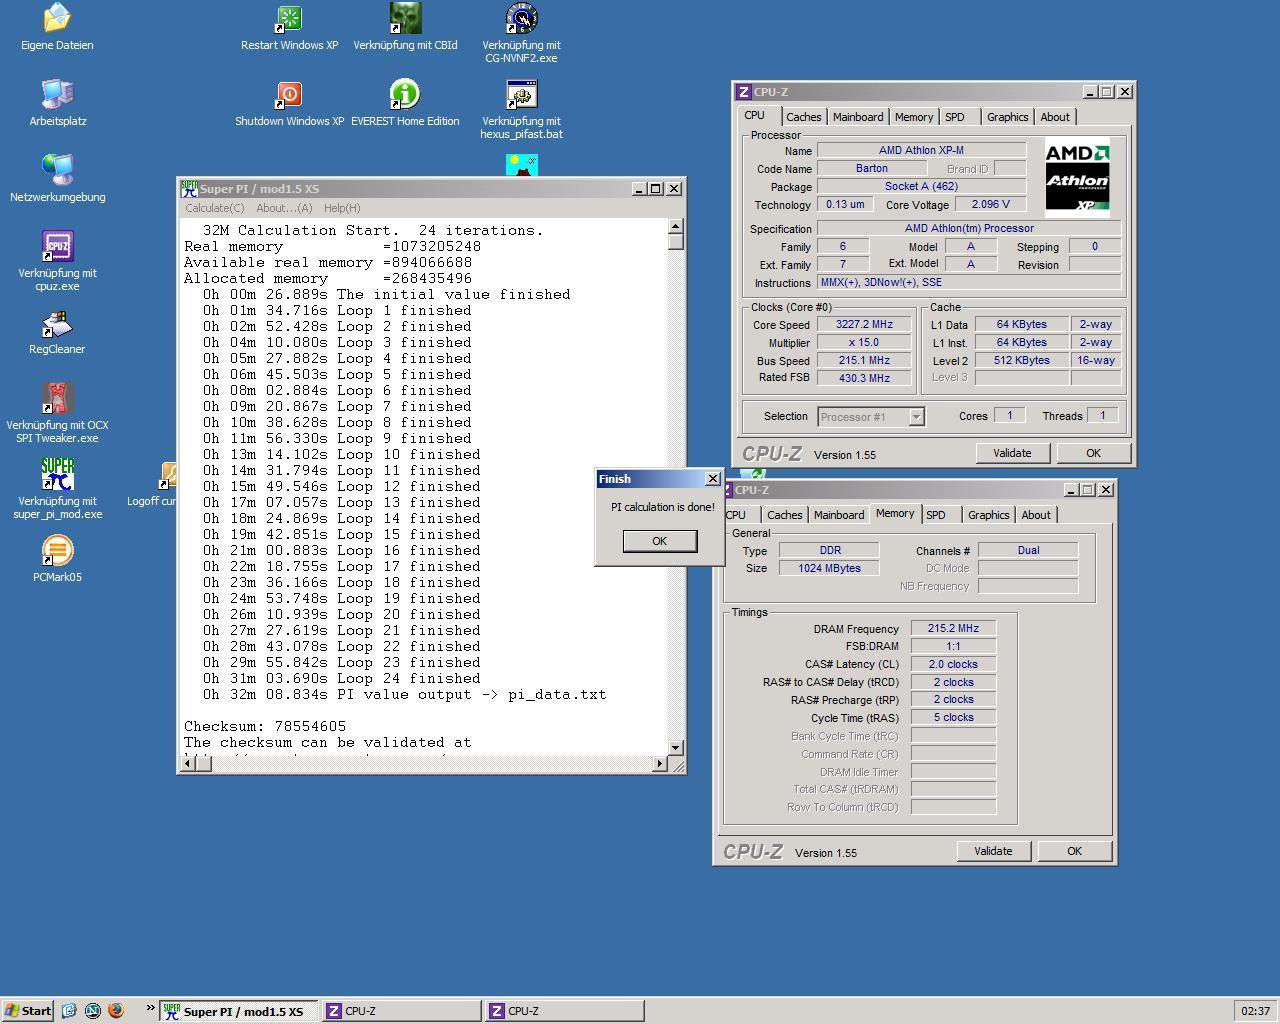Open the Netzwerkumgebung desktop icon

tap(57, 170)
